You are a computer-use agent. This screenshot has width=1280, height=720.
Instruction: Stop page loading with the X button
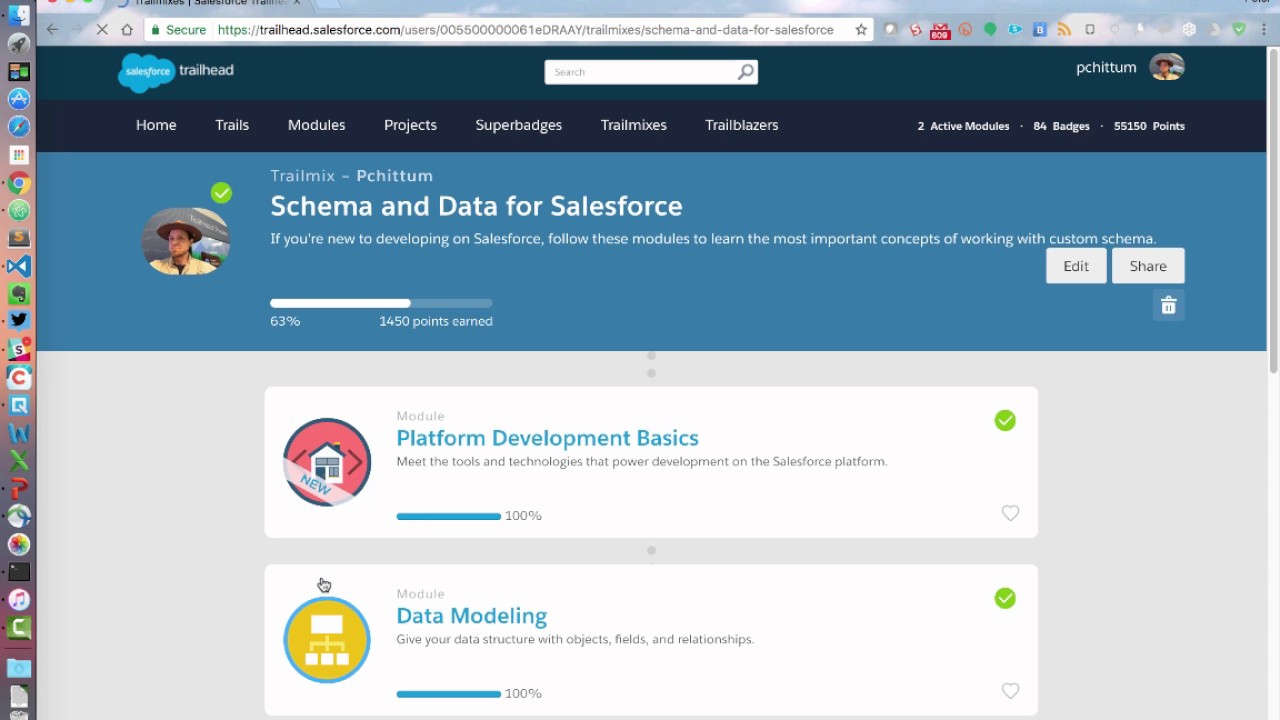[x=101, y=30]
